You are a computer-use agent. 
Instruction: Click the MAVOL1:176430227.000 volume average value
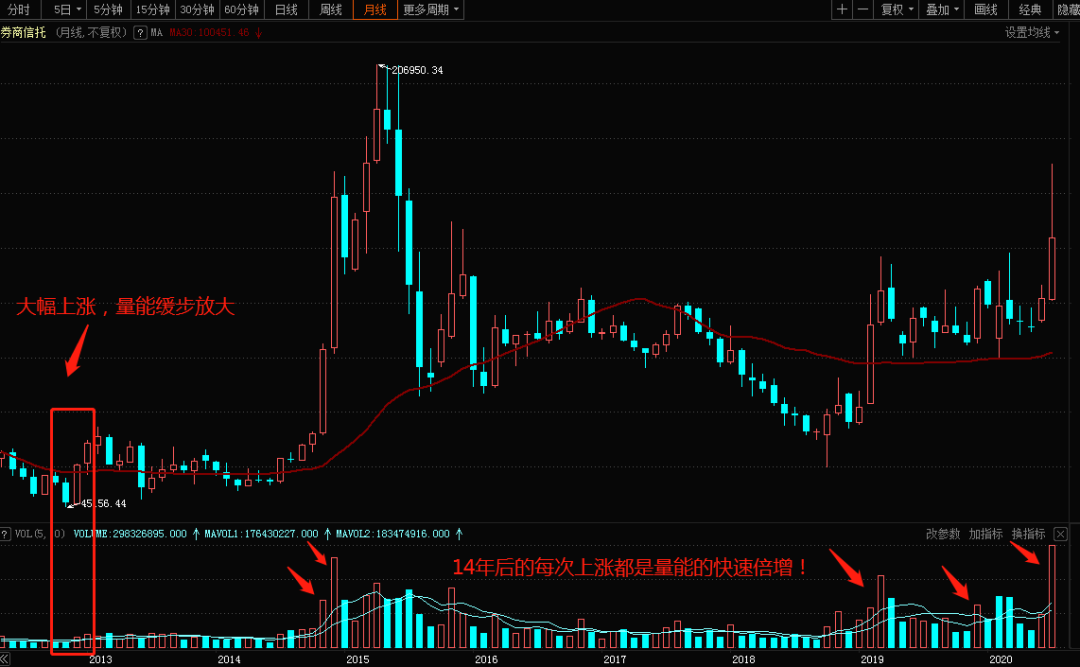pos(261,534)
